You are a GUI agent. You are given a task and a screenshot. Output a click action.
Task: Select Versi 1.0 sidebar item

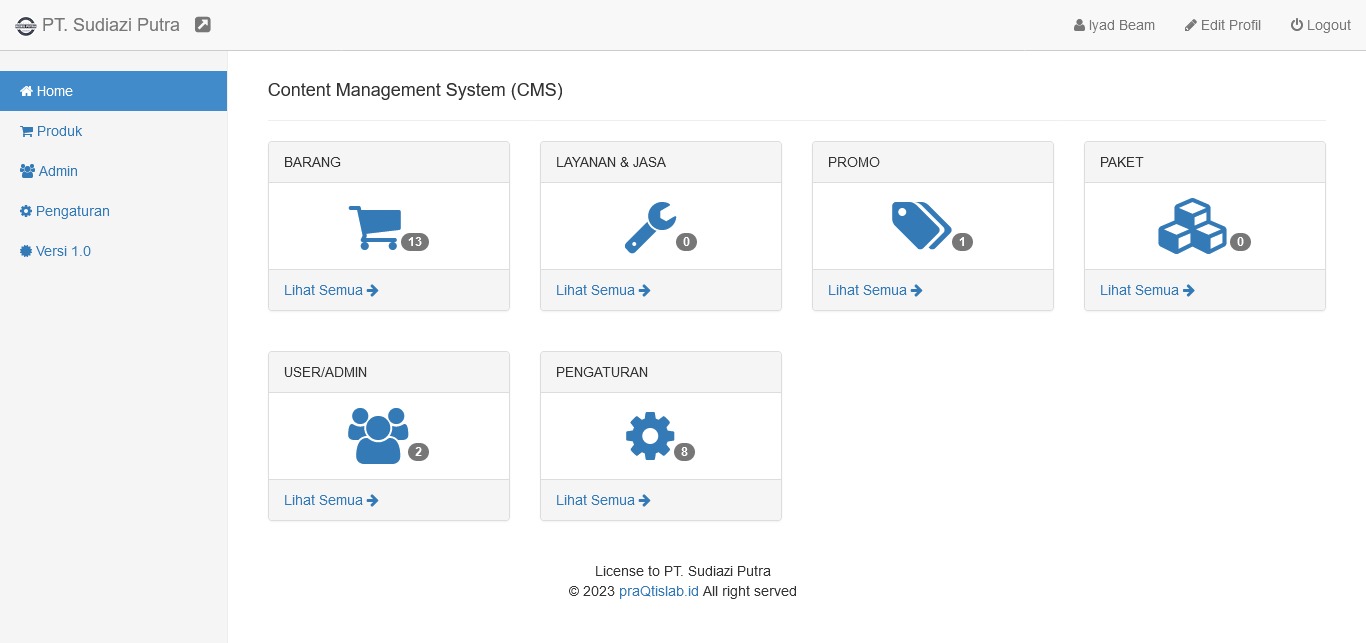click(x=63, y=251)
